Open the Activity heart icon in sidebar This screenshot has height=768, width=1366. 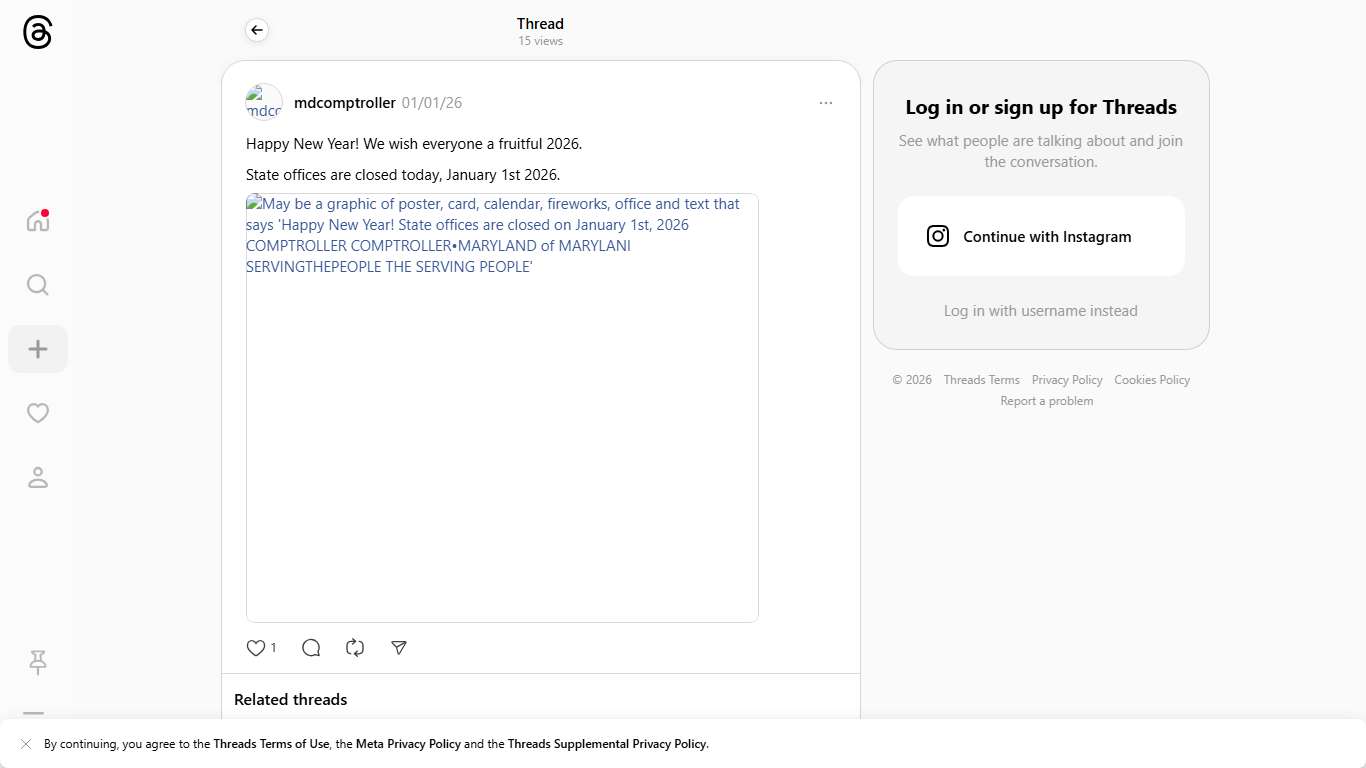[x=38, y=413]
